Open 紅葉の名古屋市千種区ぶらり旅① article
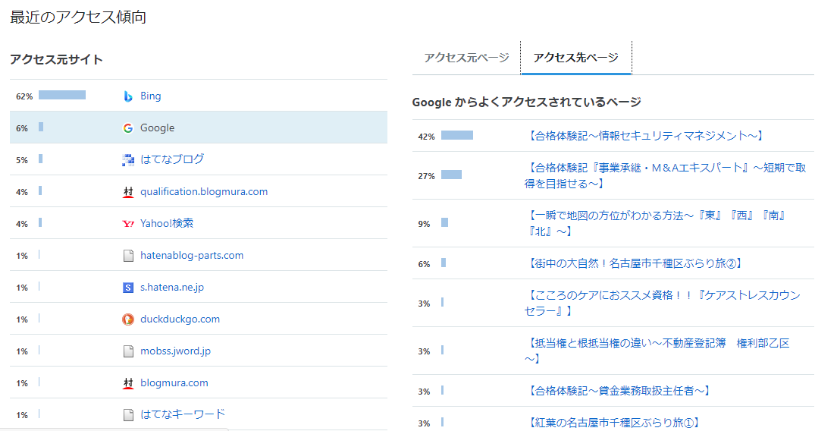Screen dimensions: 819x432 pyautogui.click(x=612, y=423)
